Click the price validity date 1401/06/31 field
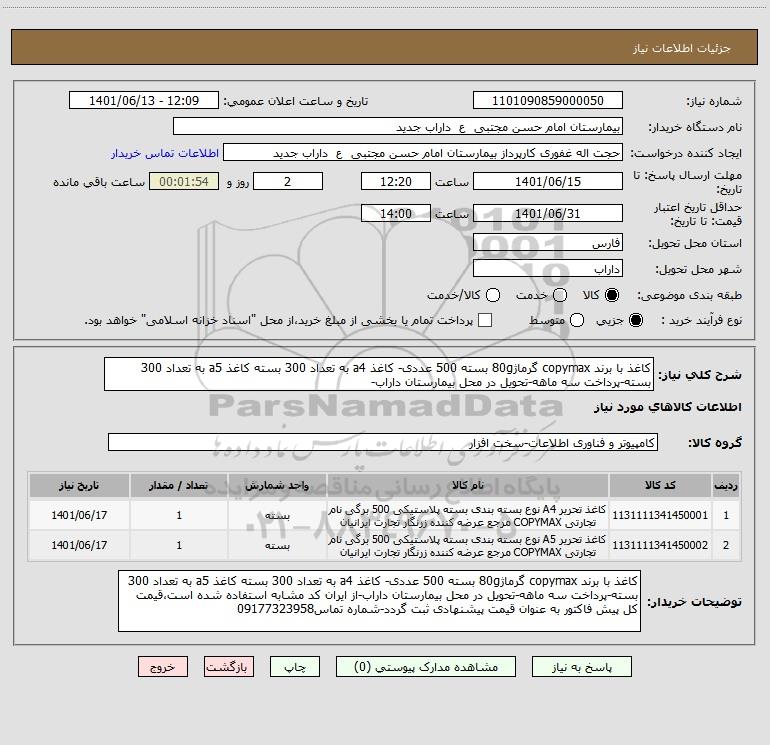770x745 pixels. (548, 213)
